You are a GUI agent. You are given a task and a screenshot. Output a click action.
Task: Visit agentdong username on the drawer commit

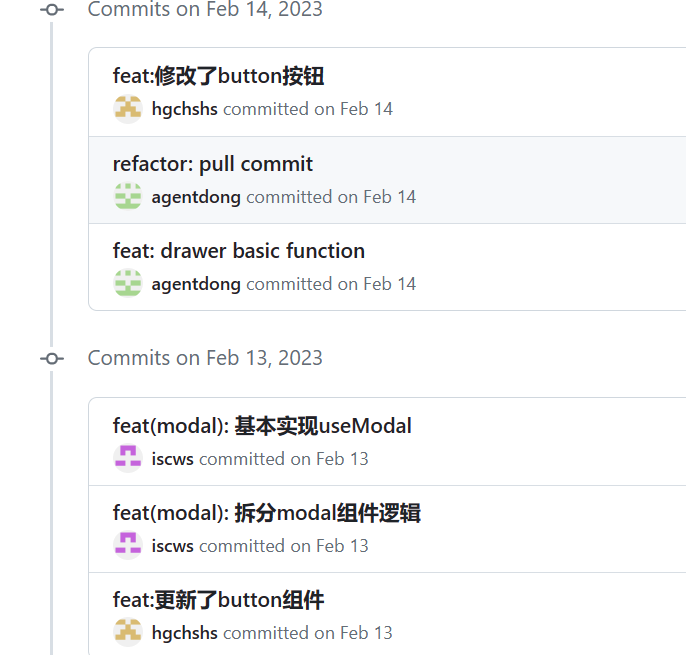[196, 284]
